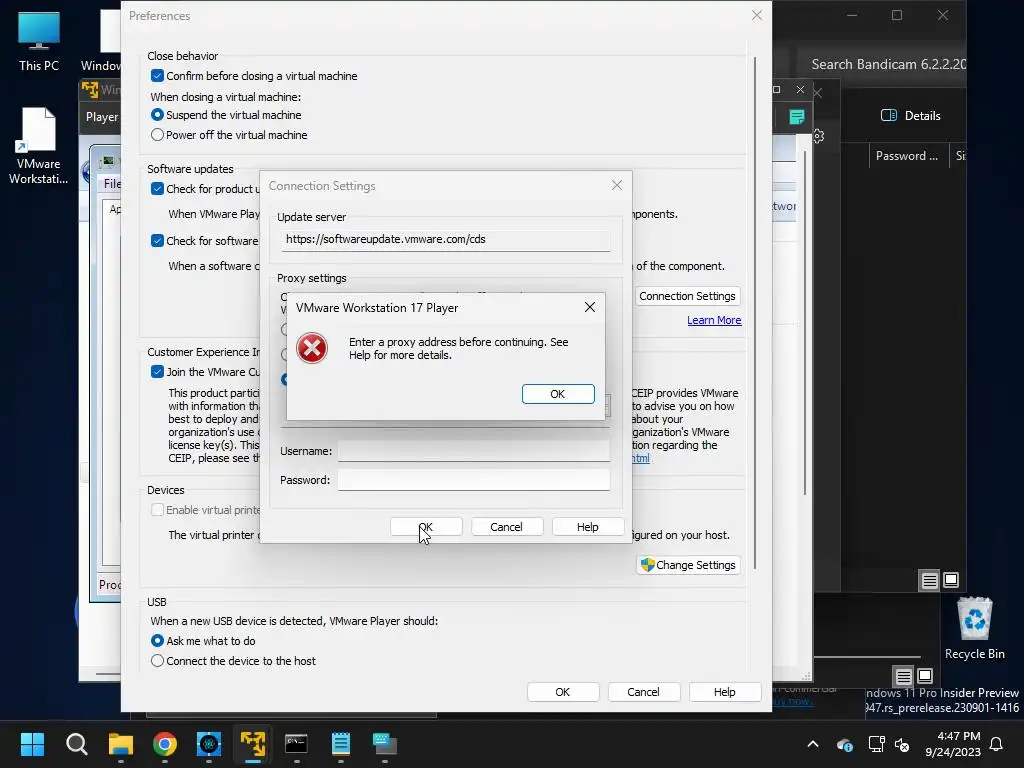Open the Connection Settings button in Preferences

tap(687, 296)
